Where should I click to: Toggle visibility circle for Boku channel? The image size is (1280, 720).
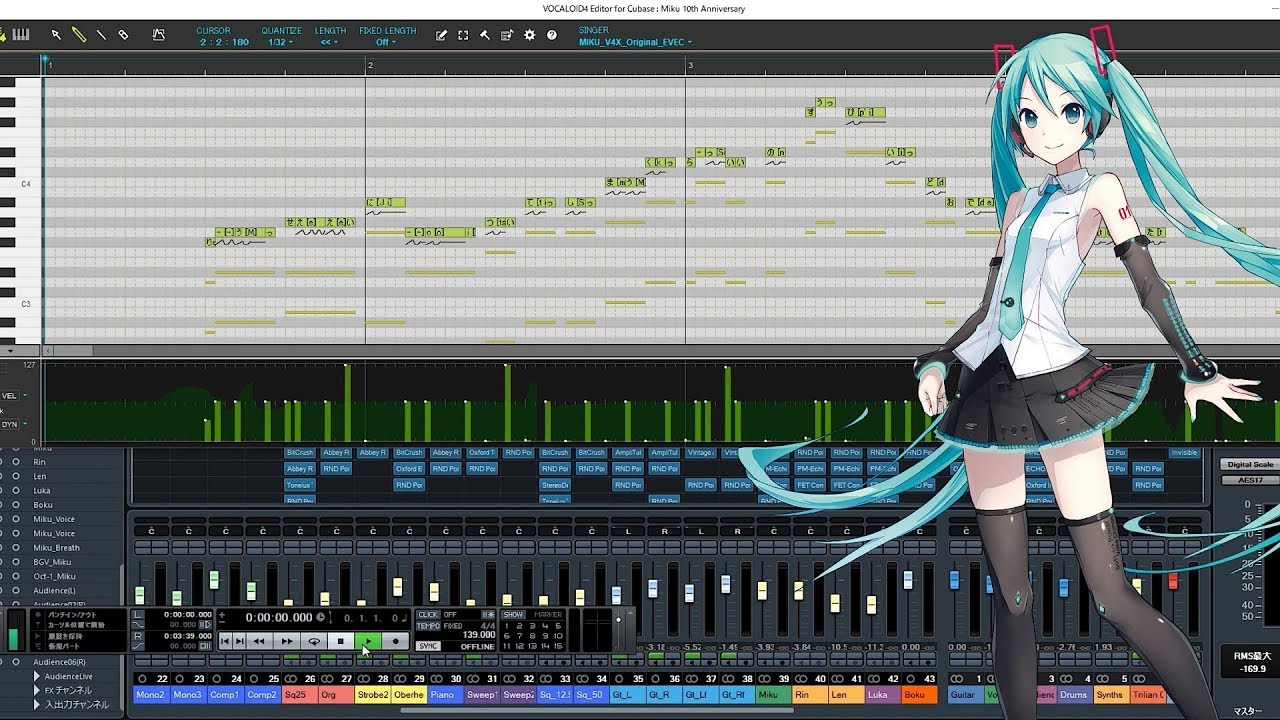click(15, 504)
